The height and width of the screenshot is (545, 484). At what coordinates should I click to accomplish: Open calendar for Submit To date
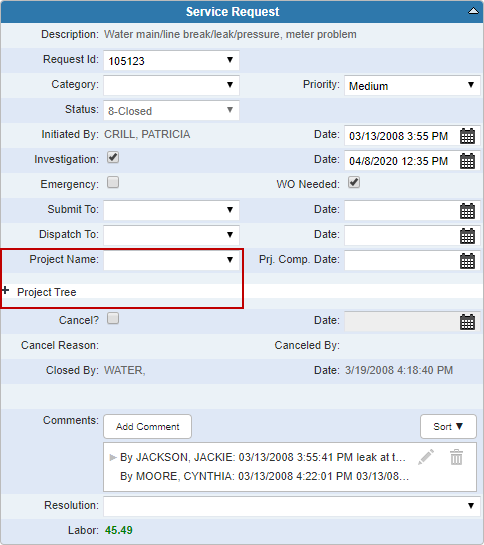point(467,211)
